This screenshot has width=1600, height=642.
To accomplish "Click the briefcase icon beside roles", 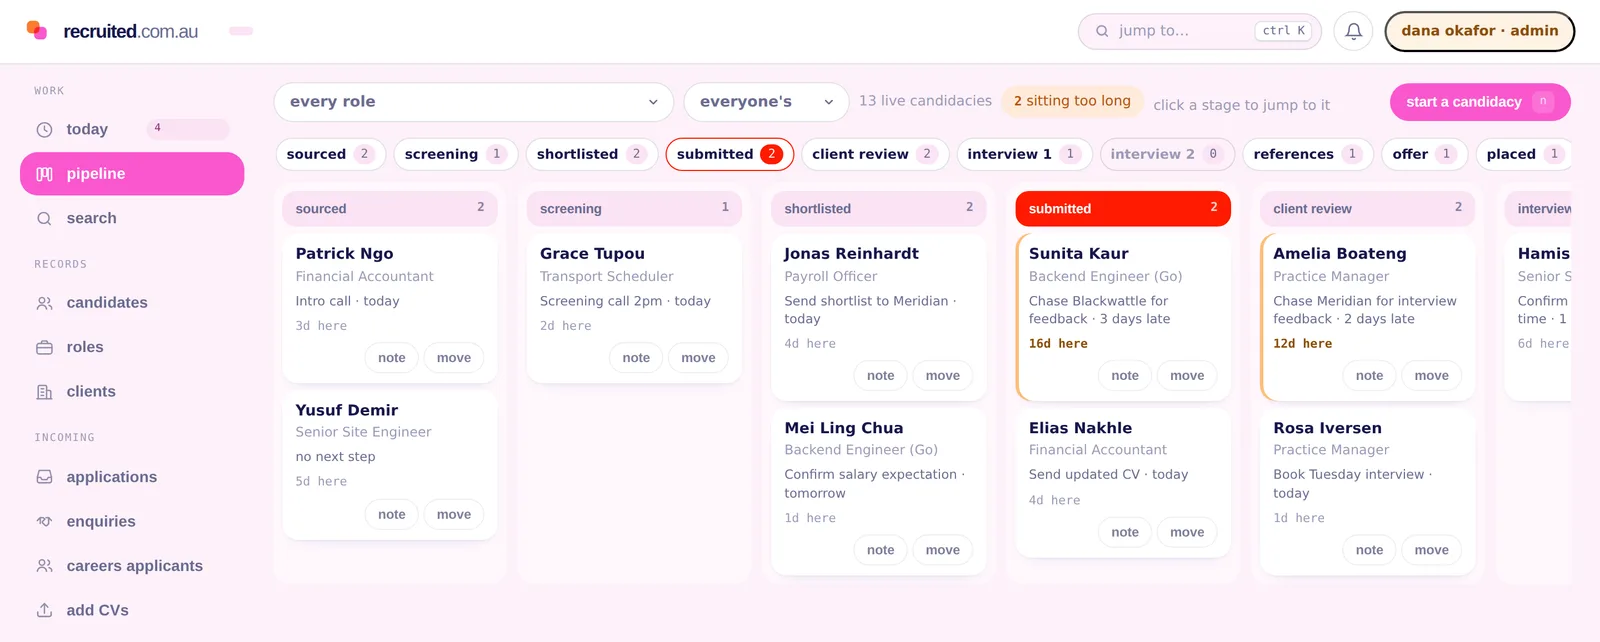I will tap(44, 347).
